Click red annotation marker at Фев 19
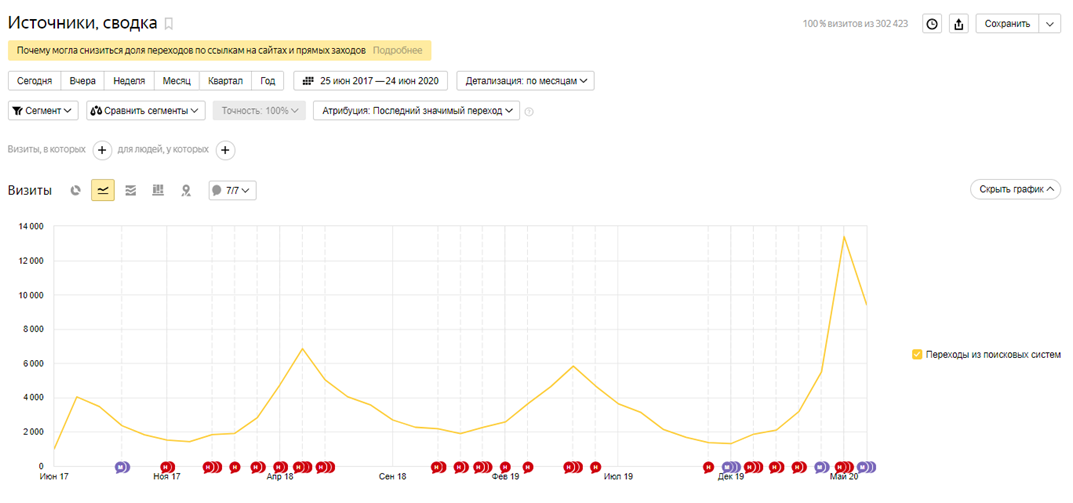 click(505, 467)
